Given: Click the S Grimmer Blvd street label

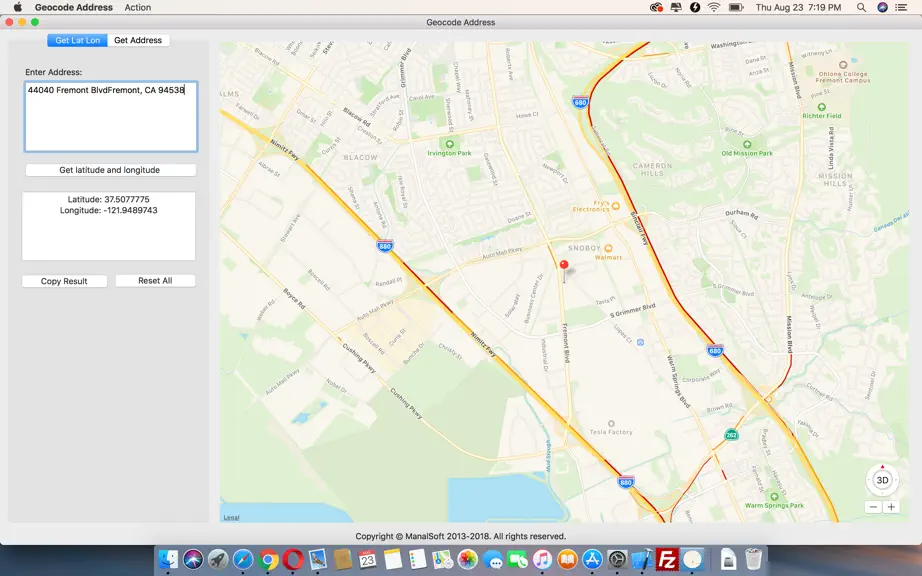Looking at the screenshot, I should click(x=633, y=311).
